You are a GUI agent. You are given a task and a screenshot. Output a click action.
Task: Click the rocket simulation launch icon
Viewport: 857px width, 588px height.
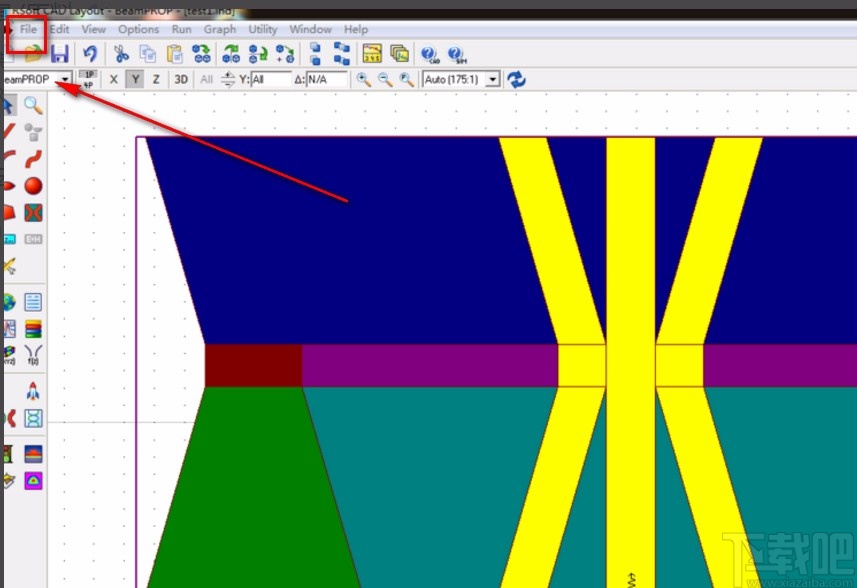33,391
